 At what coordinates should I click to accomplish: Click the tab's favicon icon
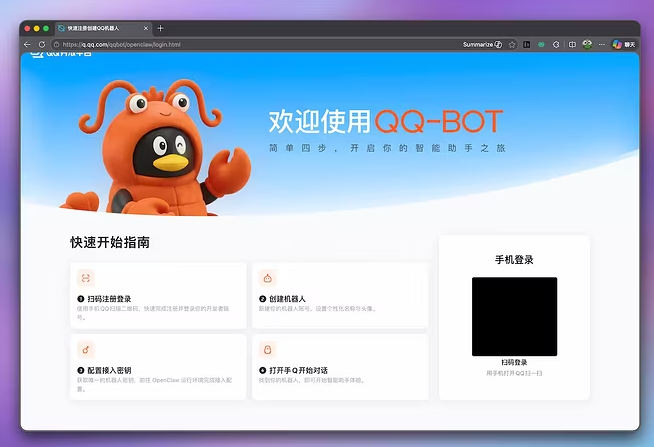click(61, 28)
